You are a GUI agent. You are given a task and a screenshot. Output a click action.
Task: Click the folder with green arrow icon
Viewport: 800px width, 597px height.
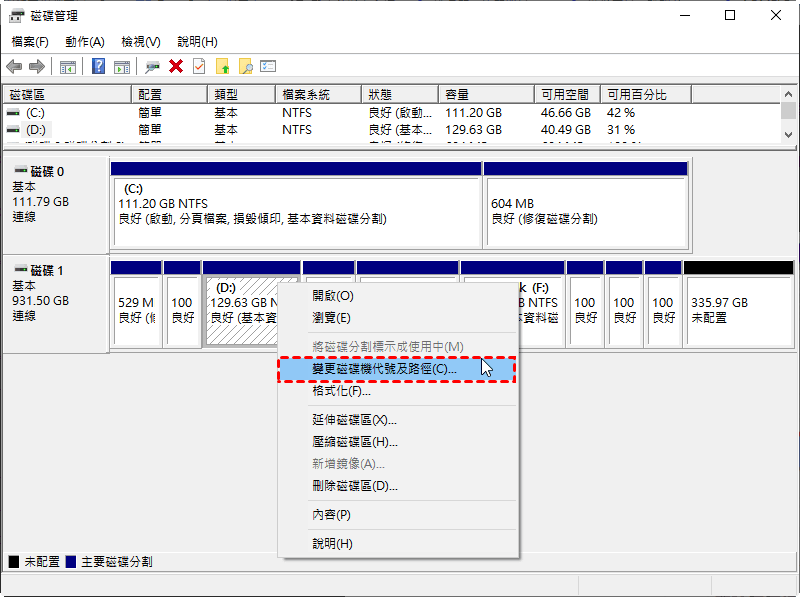(x=223, y=66)
